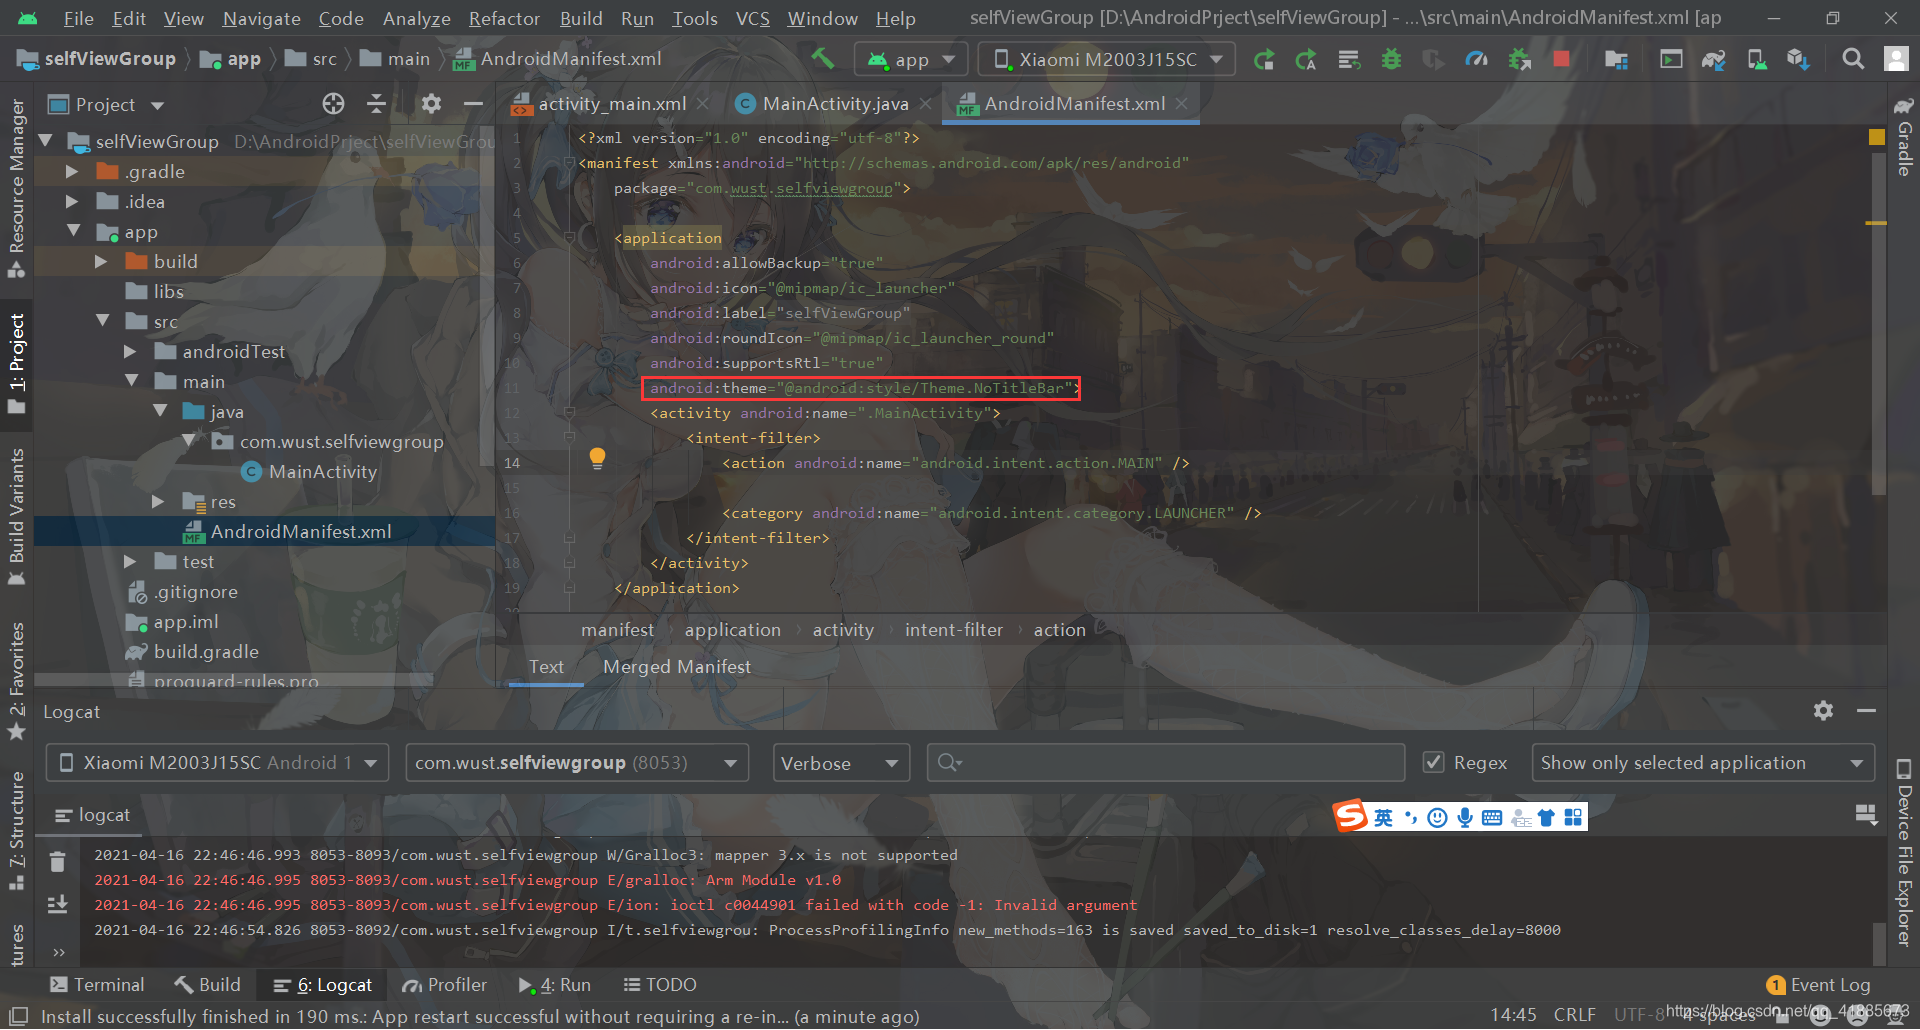Screen dimensions: 1920x1030
Task: Expand the build folder in the Project tree
Action: click(100, 261)
